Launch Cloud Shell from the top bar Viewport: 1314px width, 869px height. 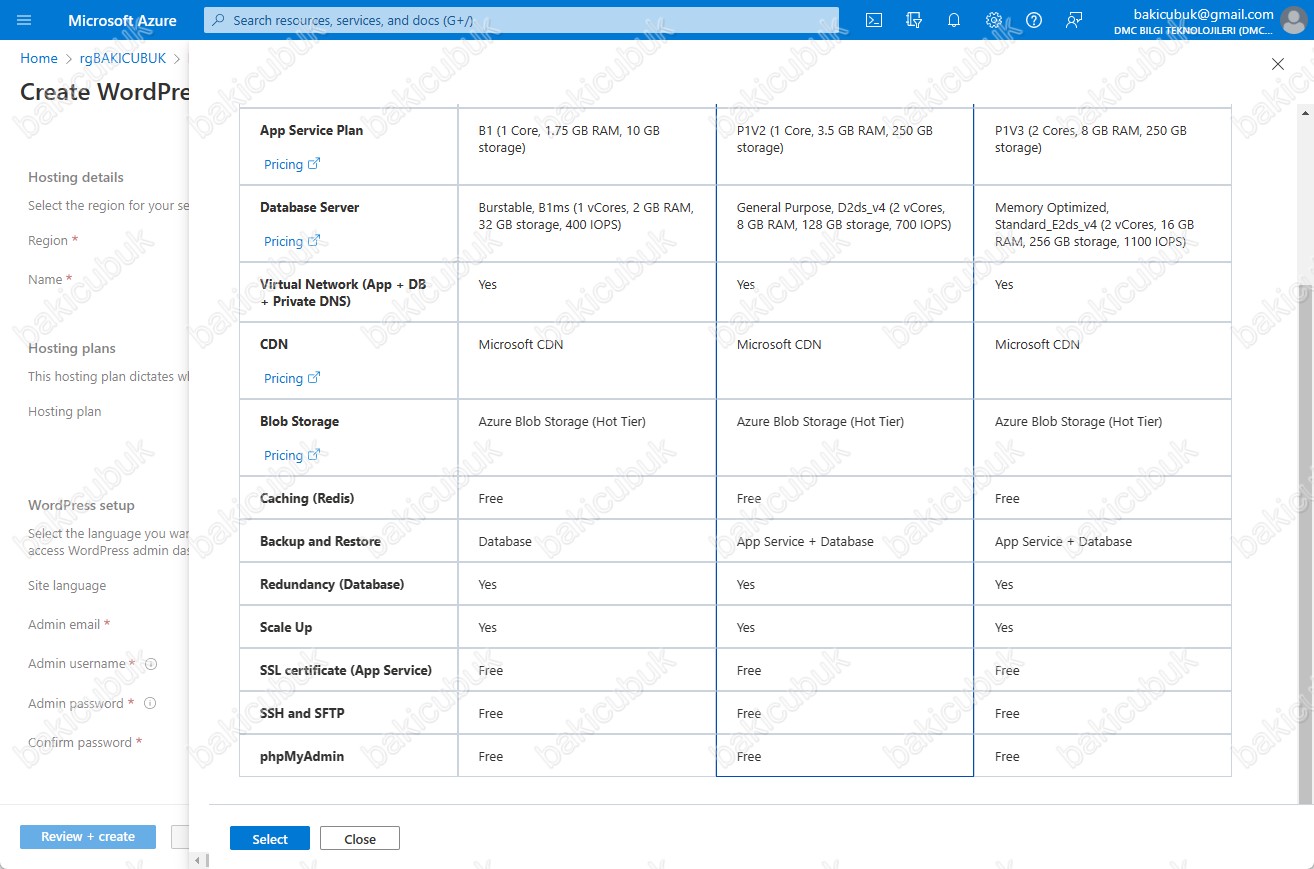[x=874, y=20]
